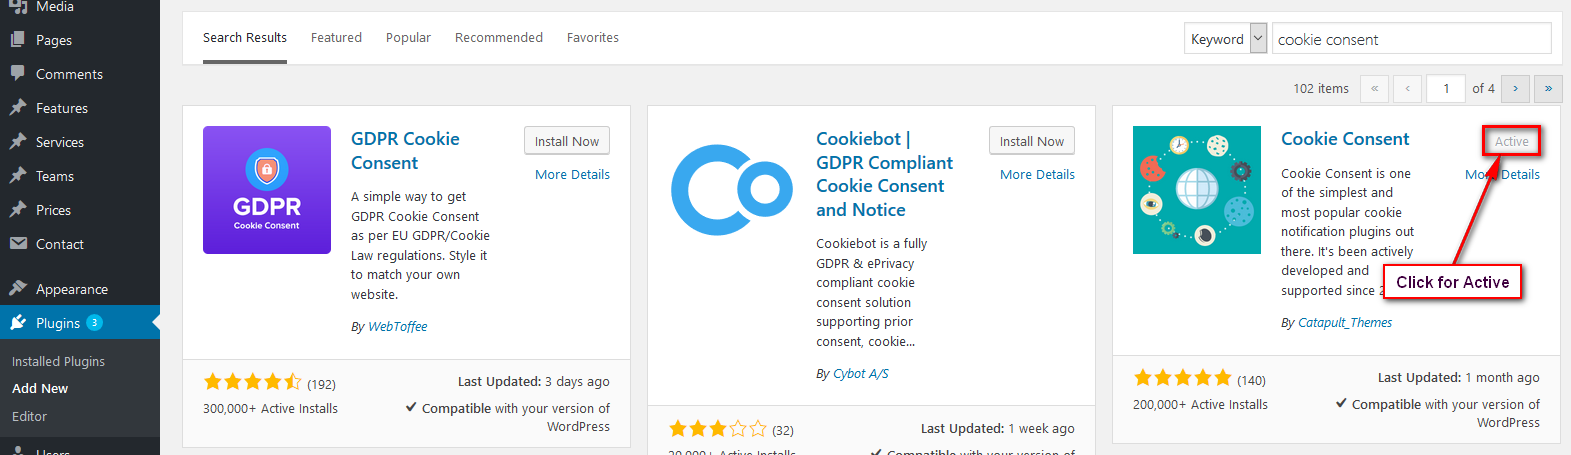1571x455 pixels.
Task: Click the Cookie Consent five-star rating
Action: click(x=1182, y=378)
